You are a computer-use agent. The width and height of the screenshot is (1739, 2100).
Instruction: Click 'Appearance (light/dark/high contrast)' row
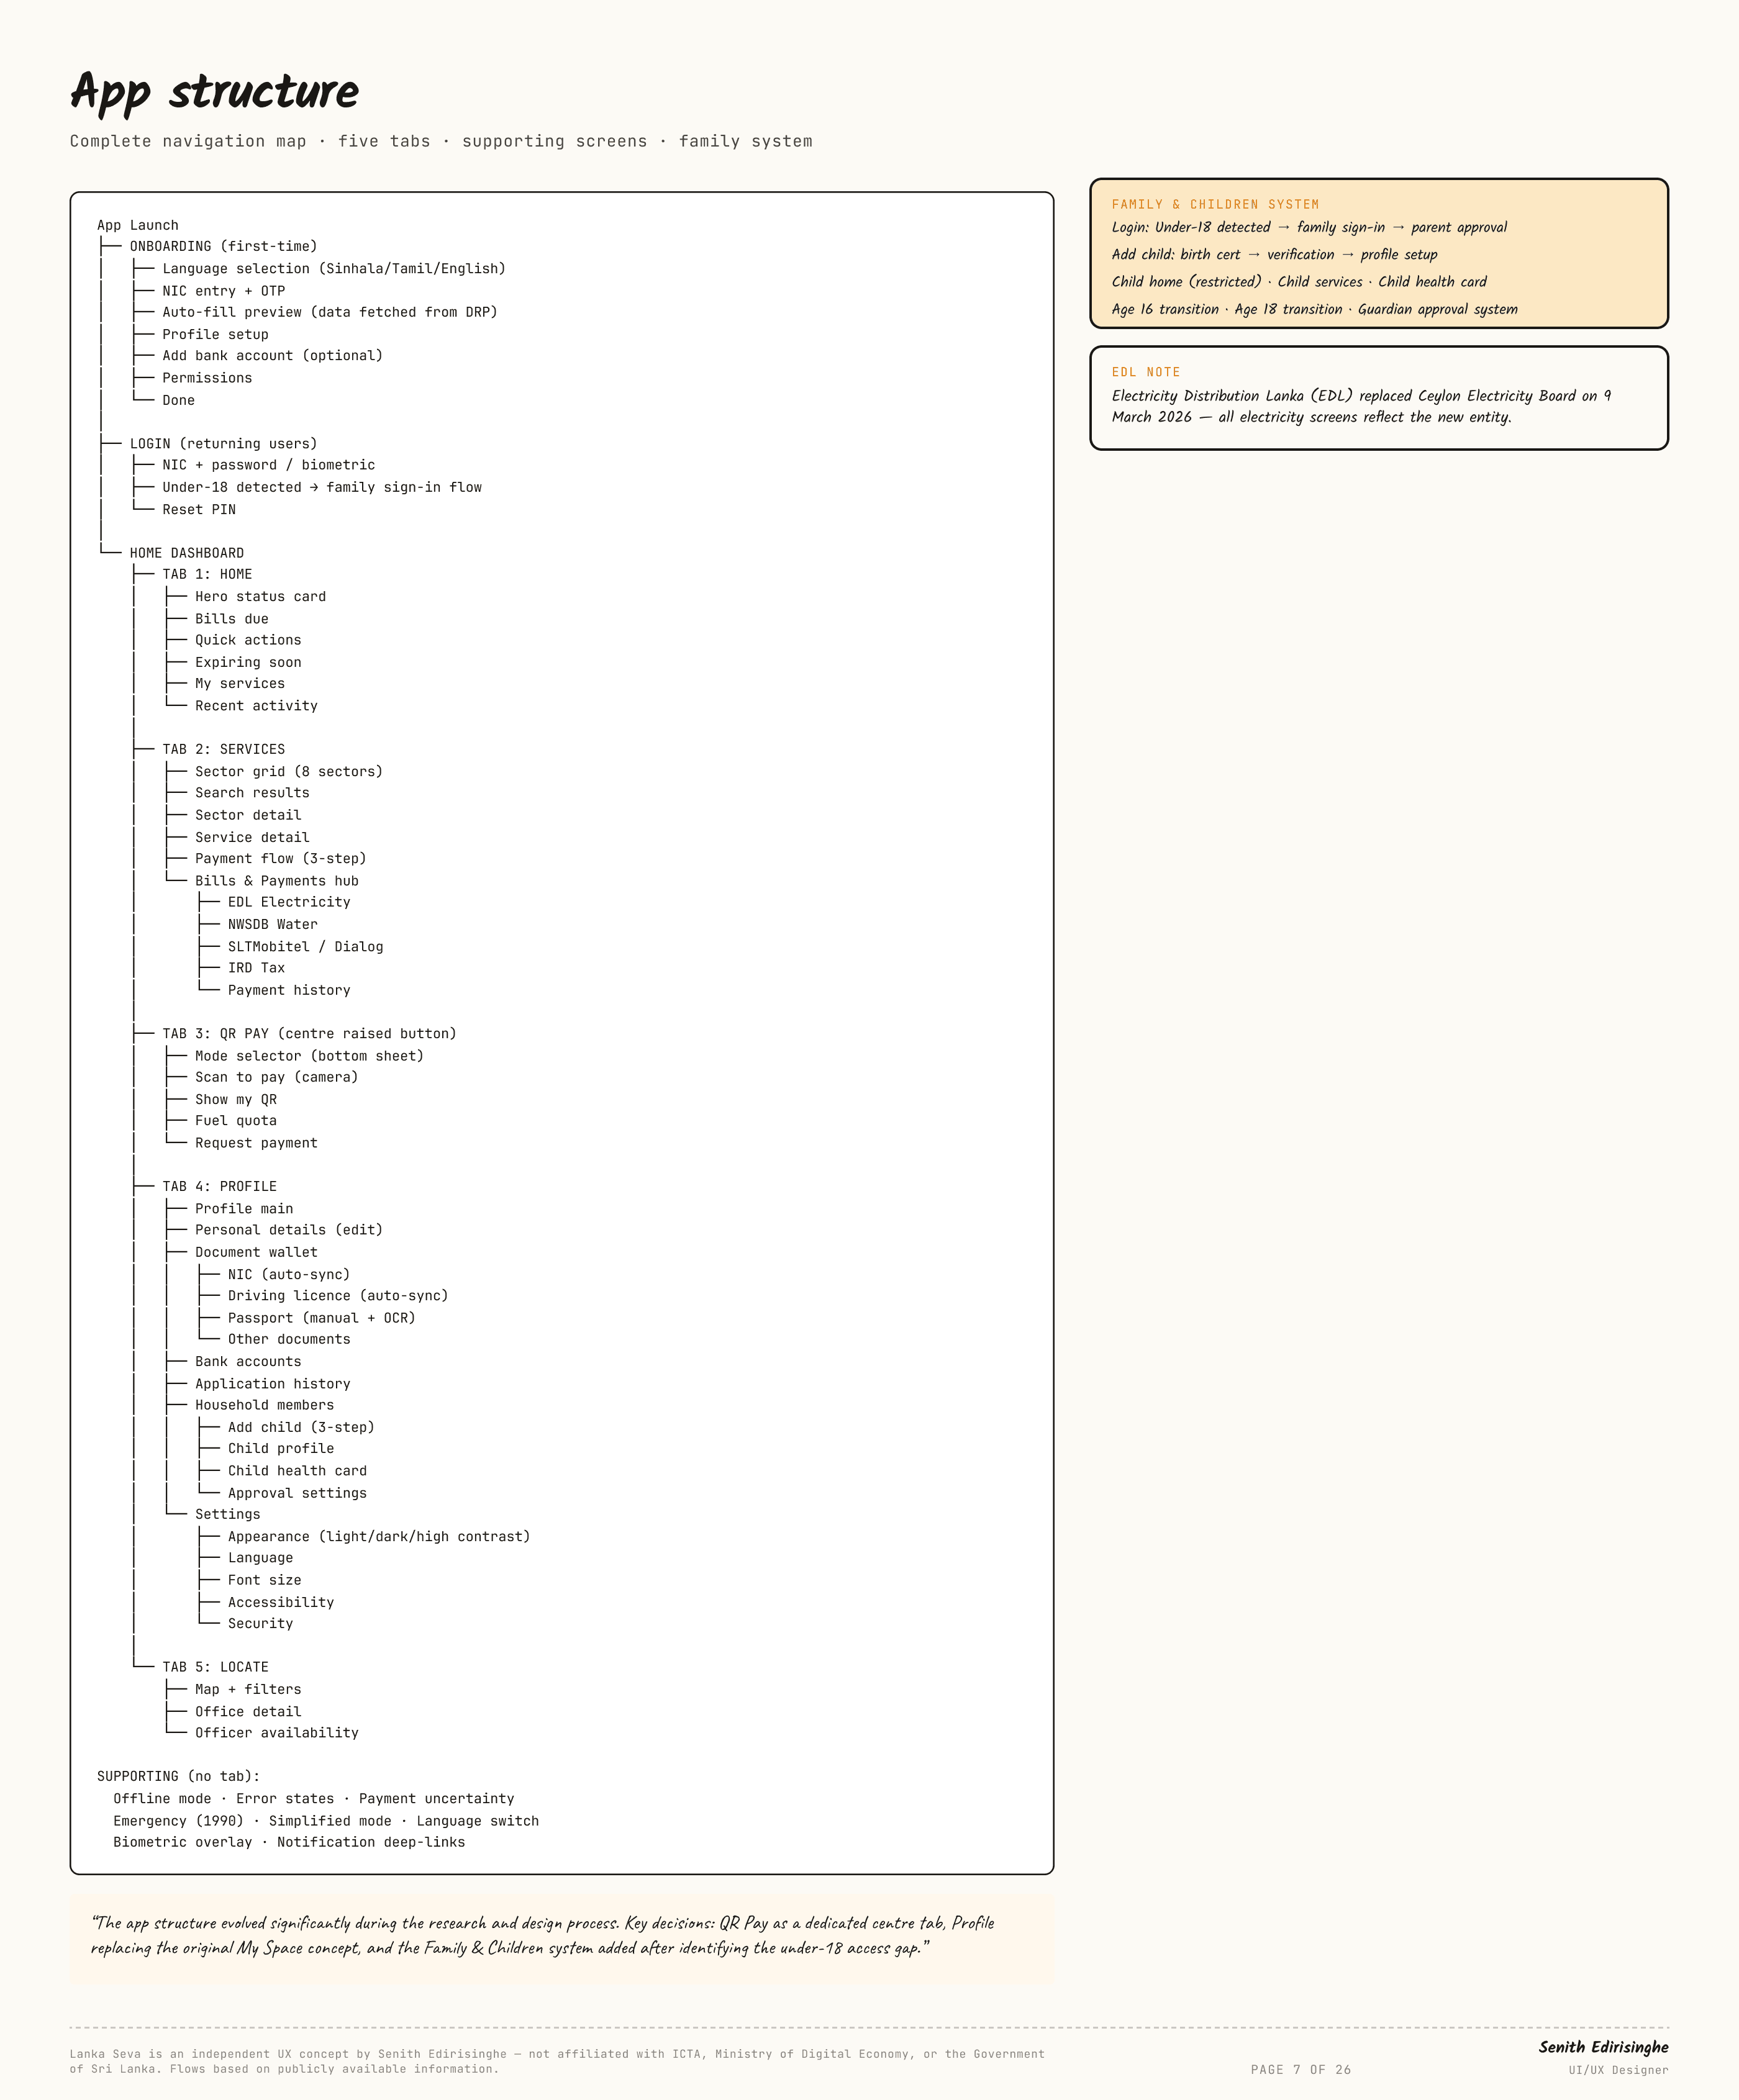point(379,1536)
